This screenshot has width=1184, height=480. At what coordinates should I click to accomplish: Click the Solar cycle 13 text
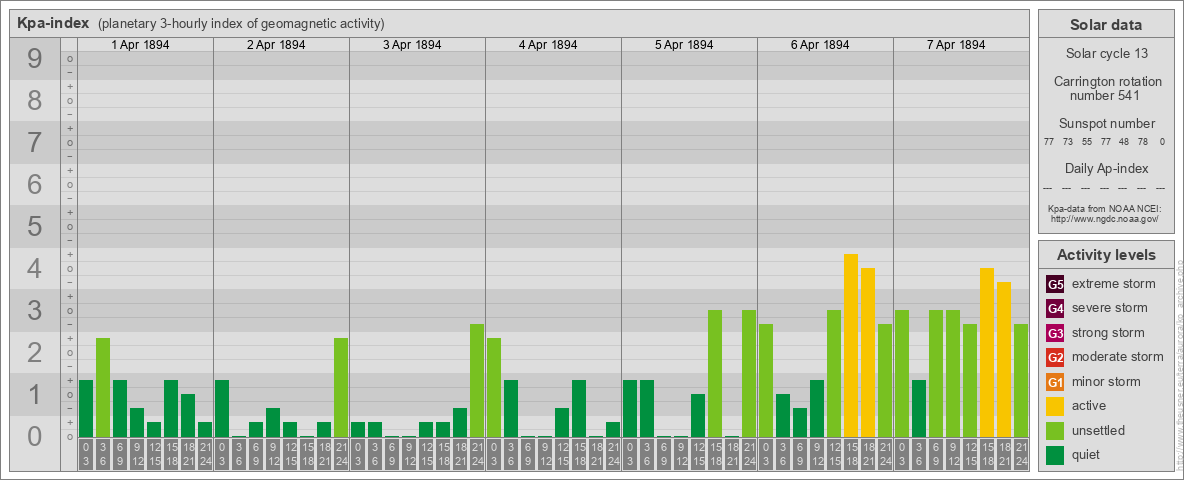1106,54
